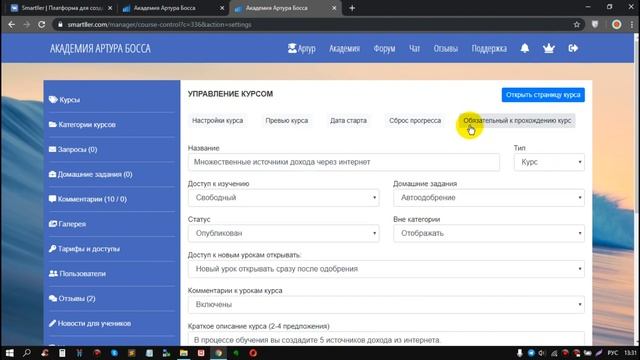Reload the page with the refresh icon
Image resolution: width=640 pixels, height=360 pixels.
tap(42, 24)
